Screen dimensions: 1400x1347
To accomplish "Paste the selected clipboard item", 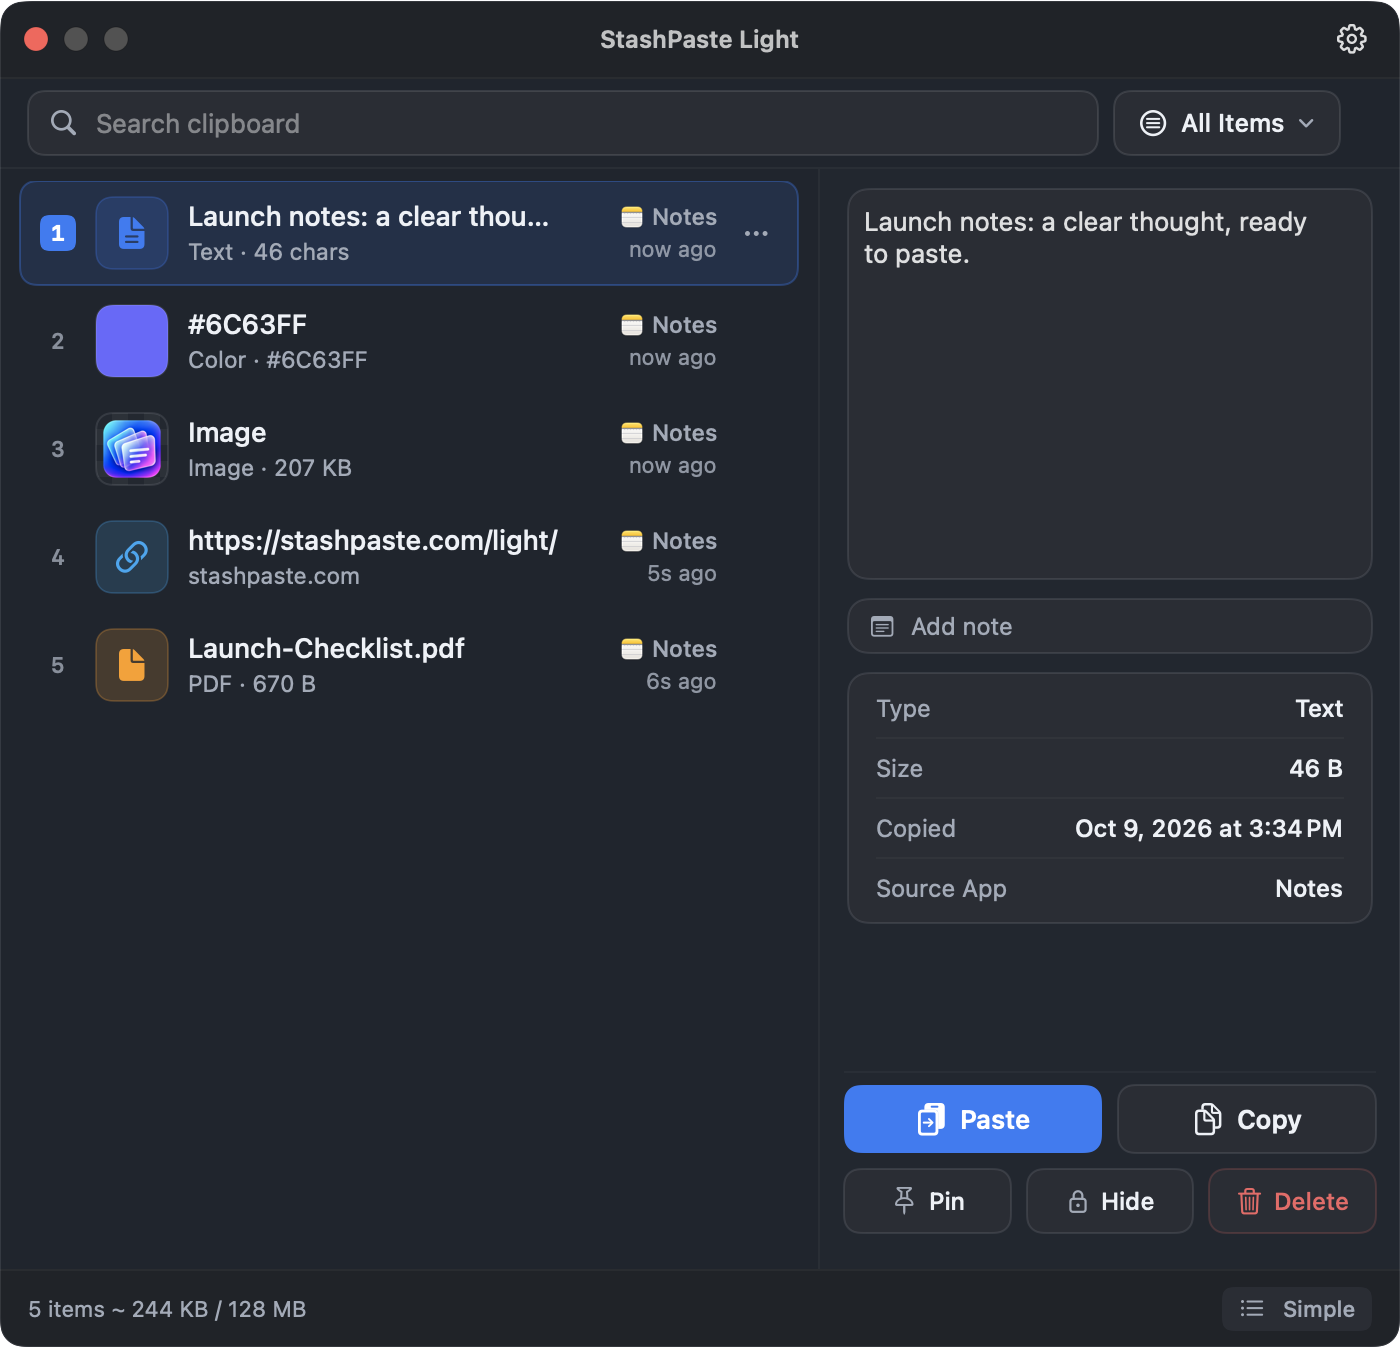I will (973, 1119).
